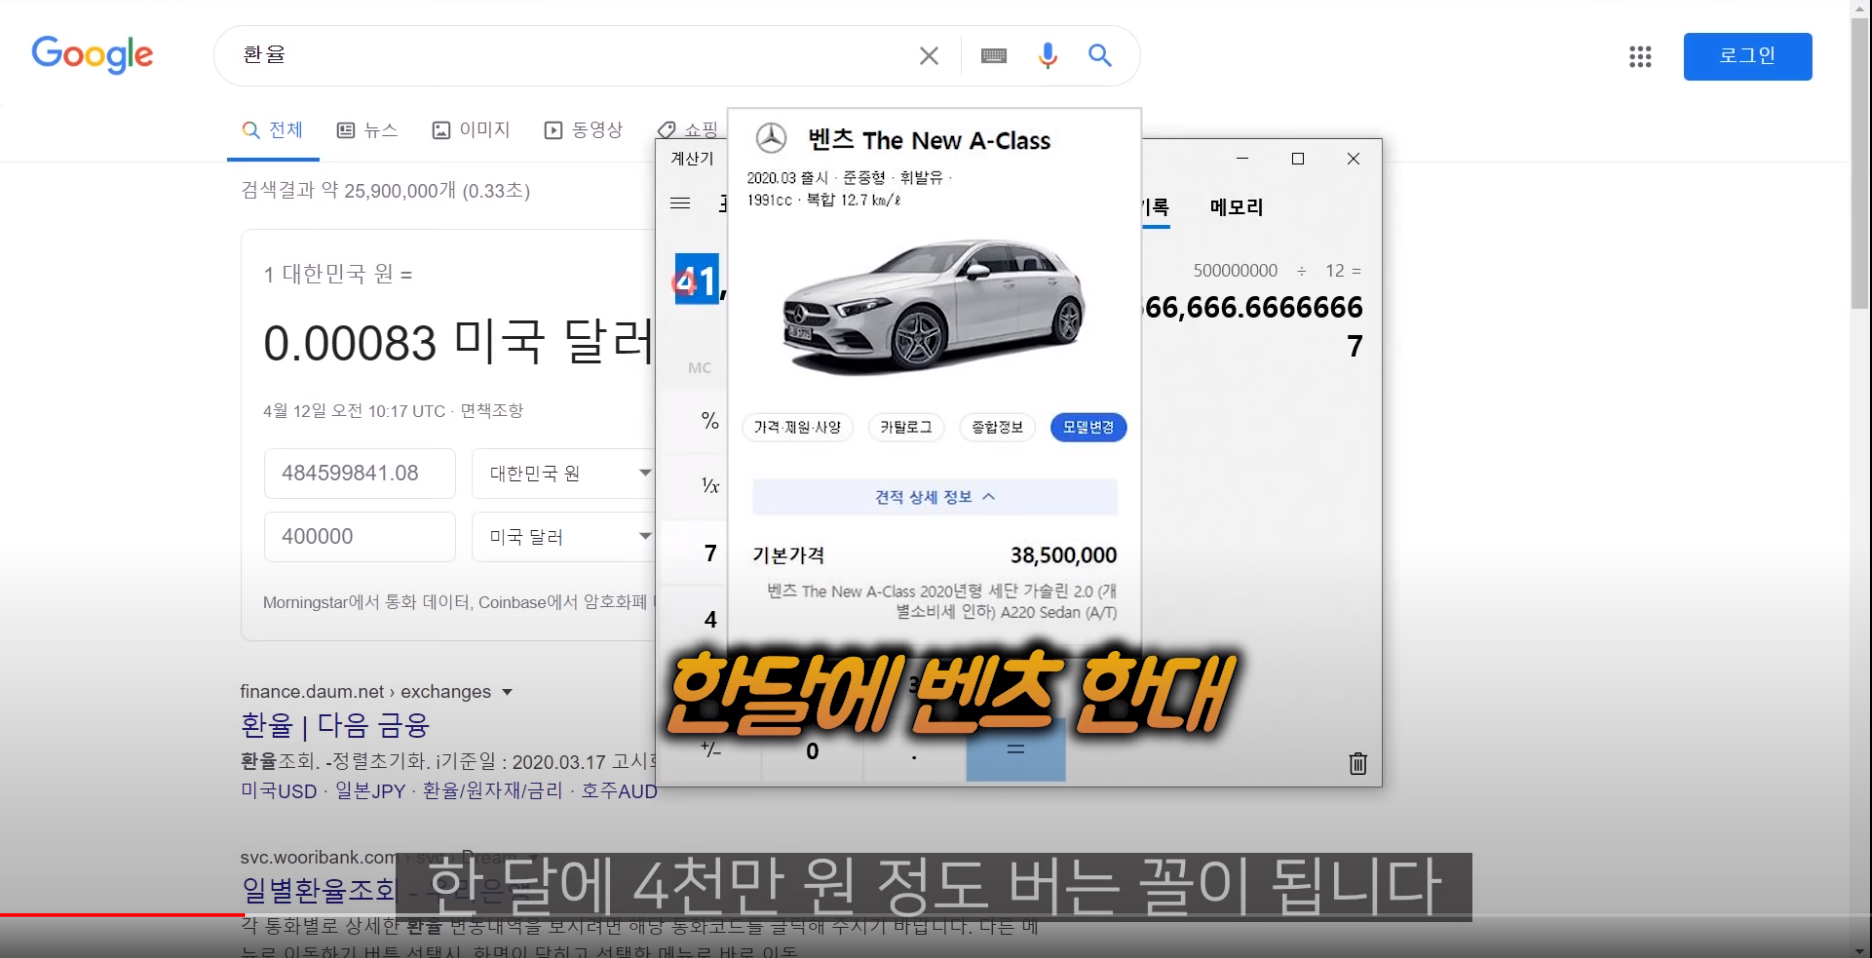
Task: Edit the 400000 dollar amount field
Action: coord(360,536)
